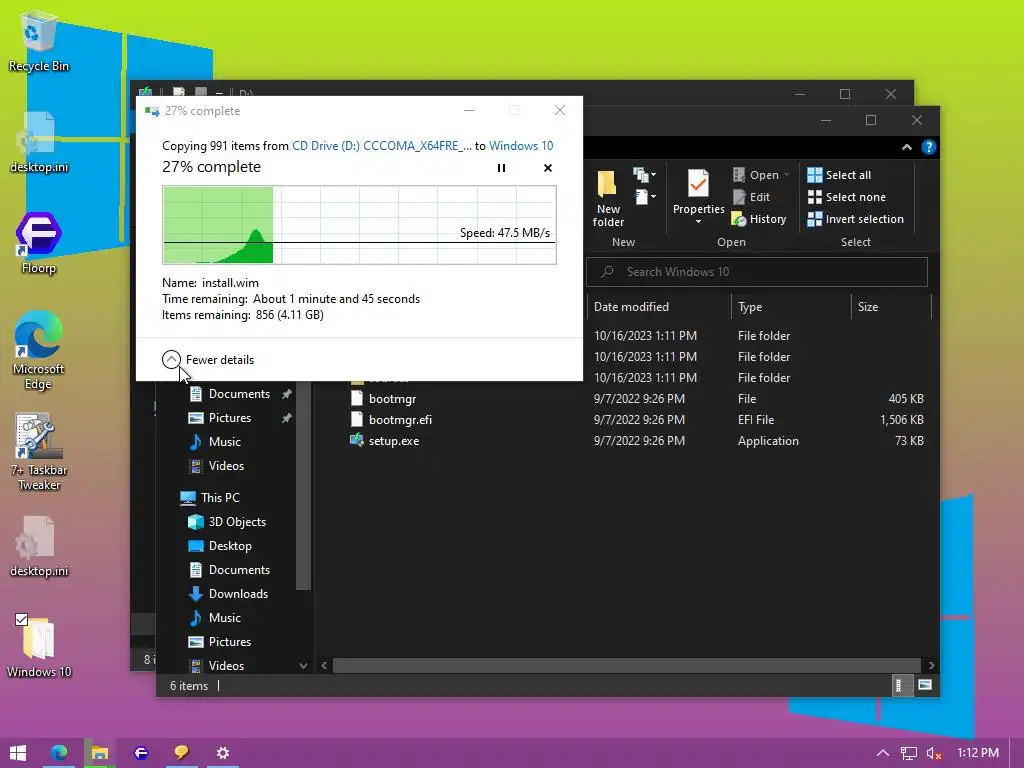Screen dimensions: 1024x768
Task: Sort by the Date modified column
Action: 658,307
